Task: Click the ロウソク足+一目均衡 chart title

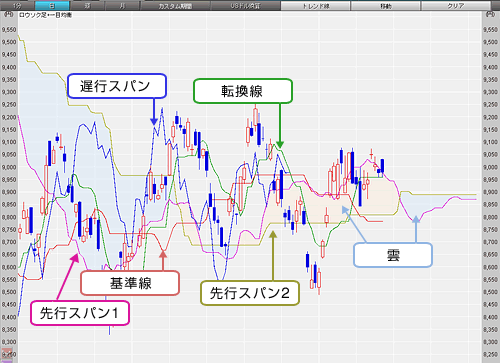Action: 45,15
